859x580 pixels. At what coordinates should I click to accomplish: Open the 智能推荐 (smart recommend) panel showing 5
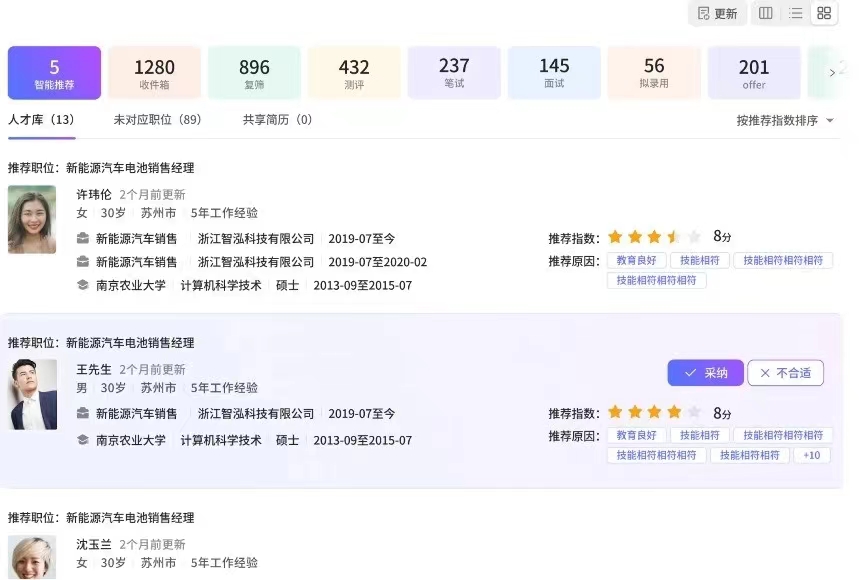tap(54, 72)
